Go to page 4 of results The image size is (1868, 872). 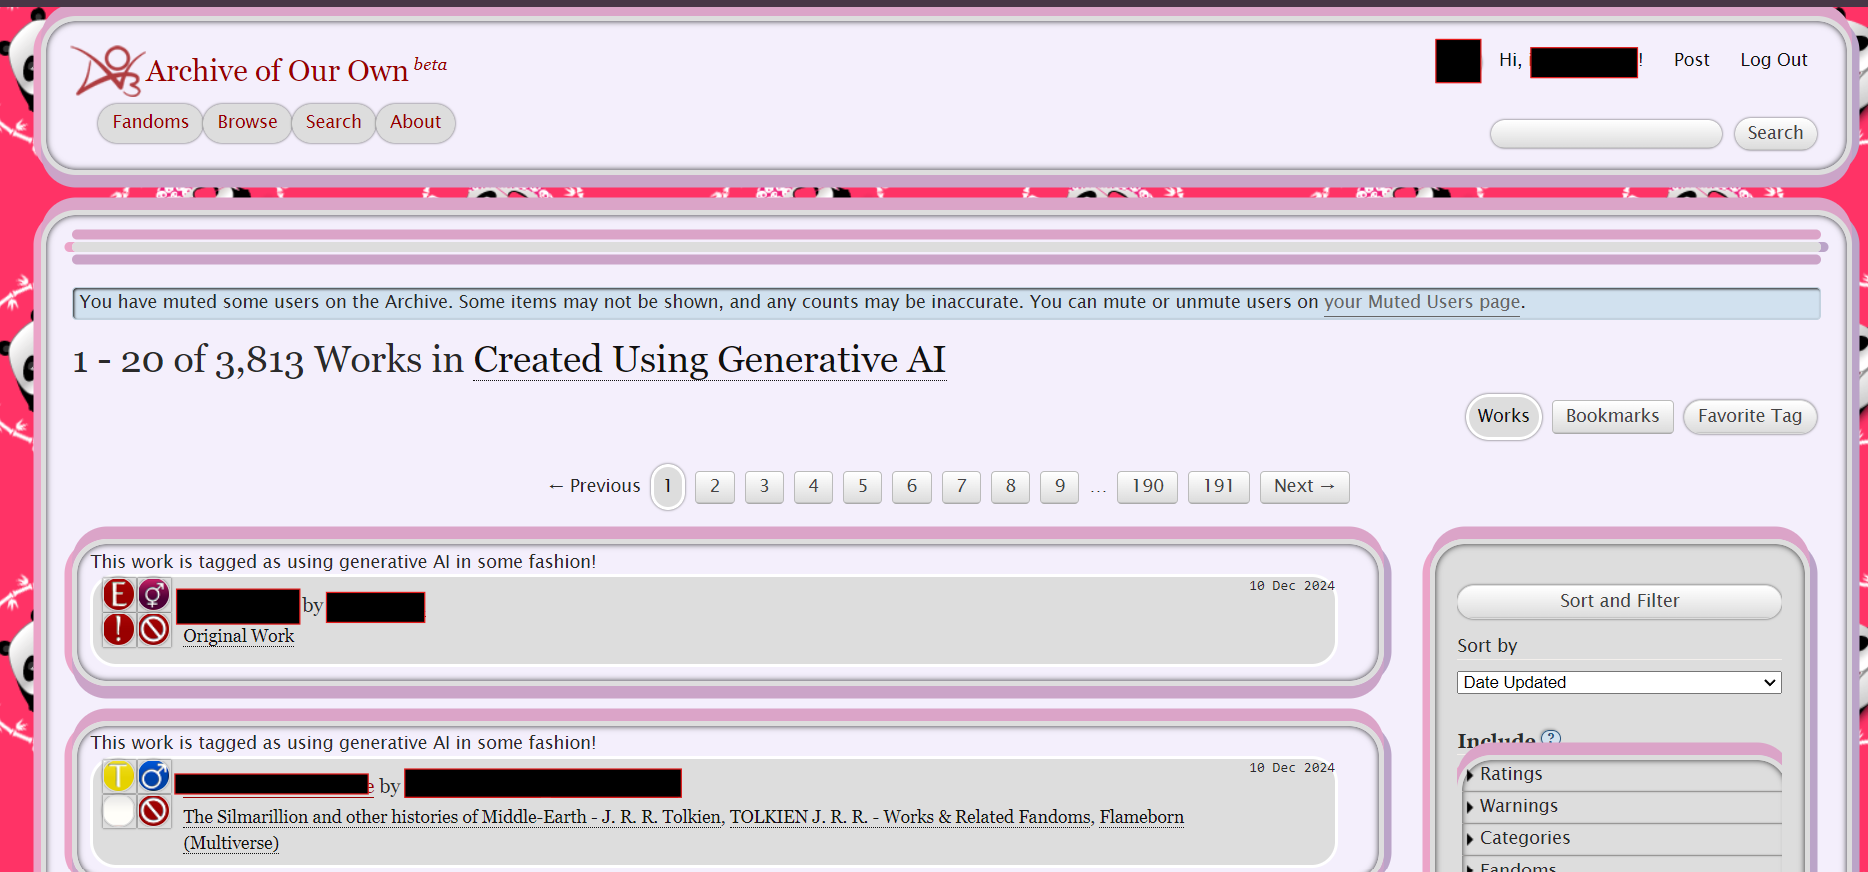(x=813, y=486)
